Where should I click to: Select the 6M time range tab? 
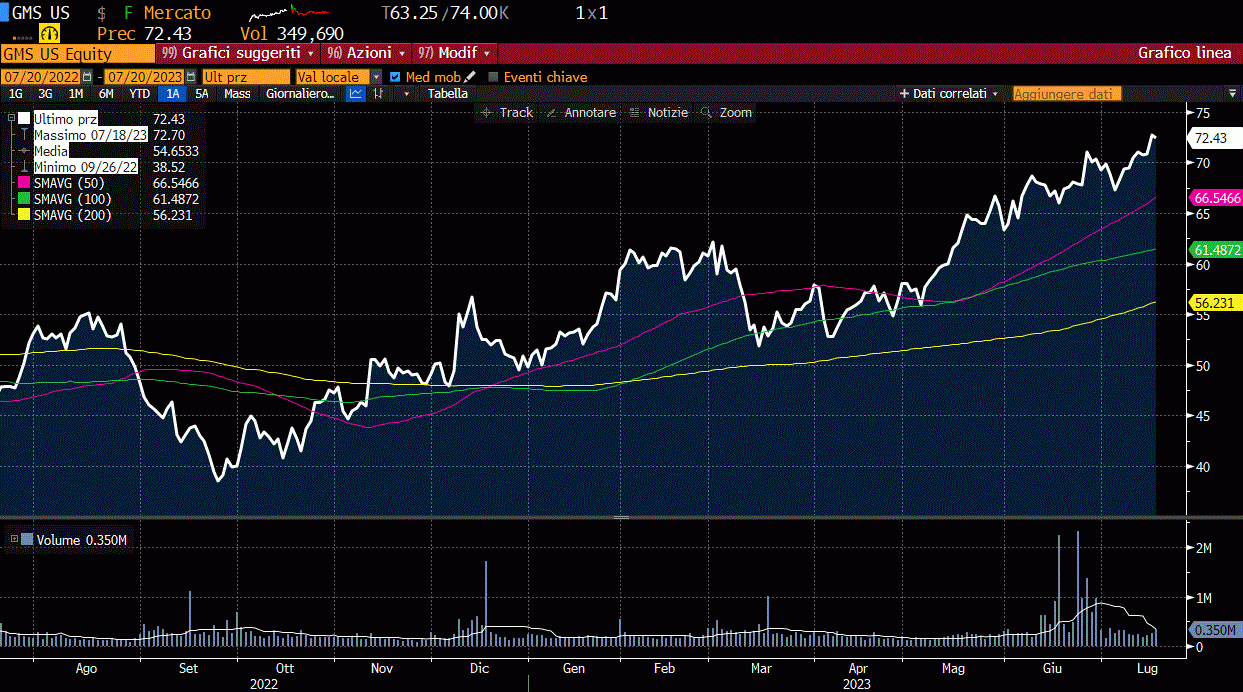coord(106,94)
